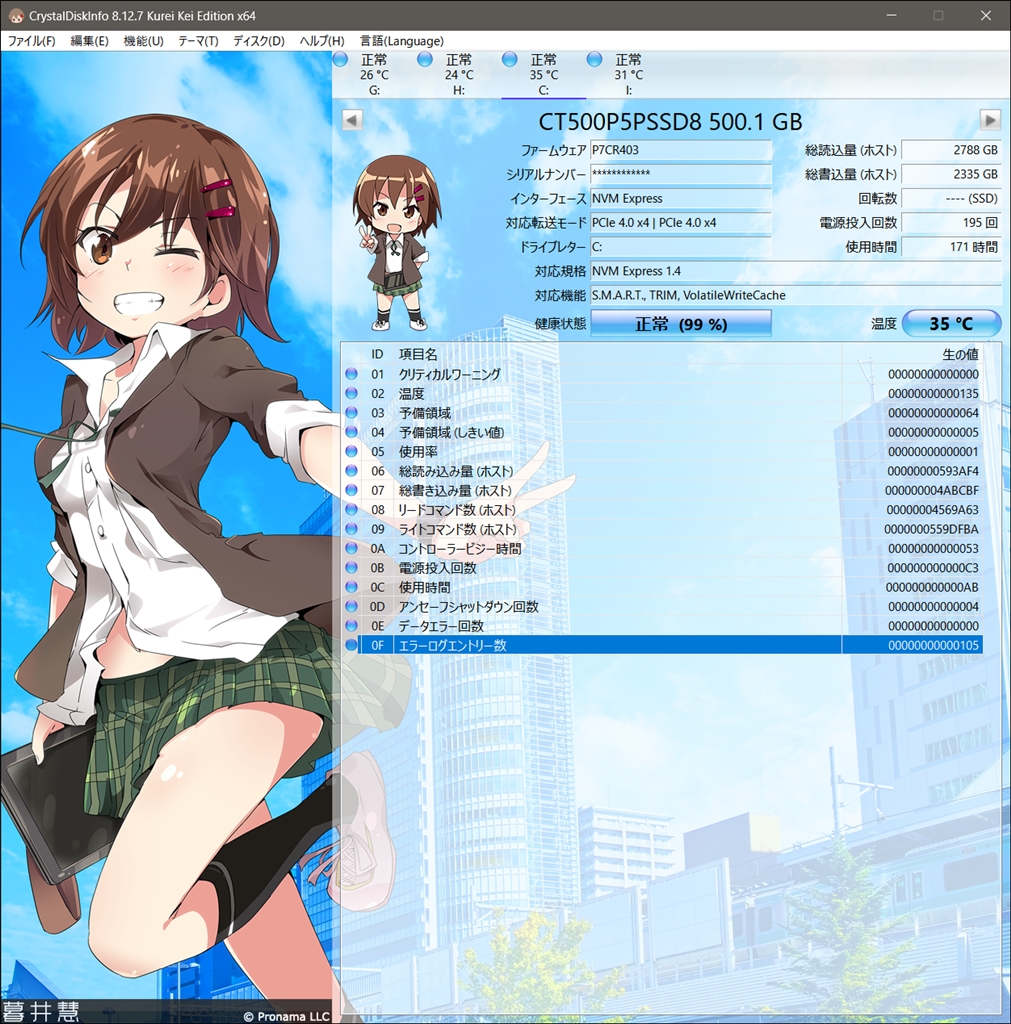Go to next disk with right arrow

click(x=990, y=120)
